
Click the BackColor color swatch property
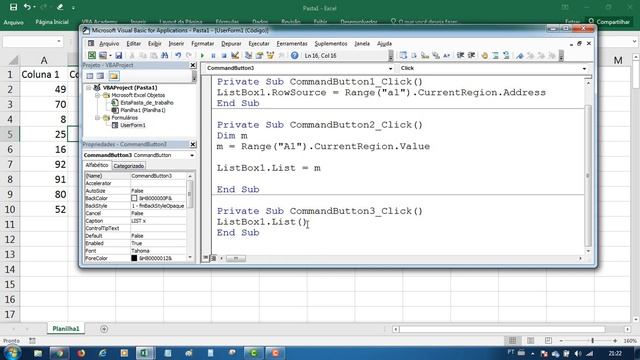click(x=134, y=198)
